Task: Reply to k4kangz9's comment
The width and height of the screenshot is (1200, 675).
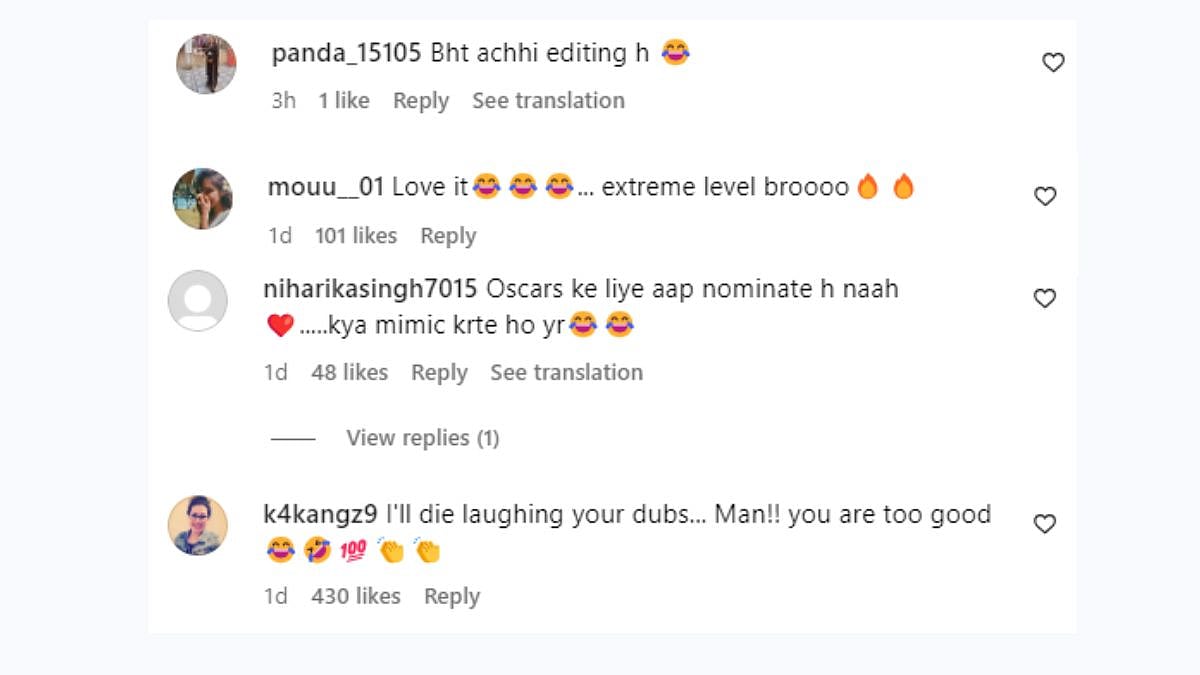Action: (451, 596)
